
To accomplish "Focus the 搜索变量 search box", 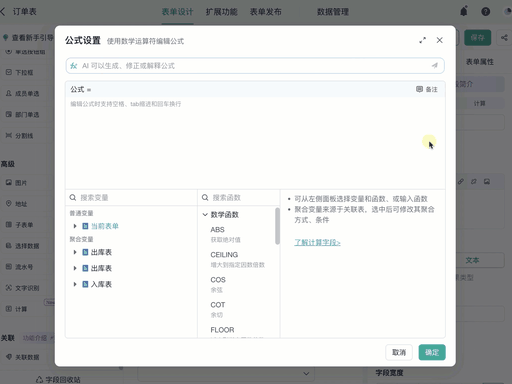I will pos(131,198).
